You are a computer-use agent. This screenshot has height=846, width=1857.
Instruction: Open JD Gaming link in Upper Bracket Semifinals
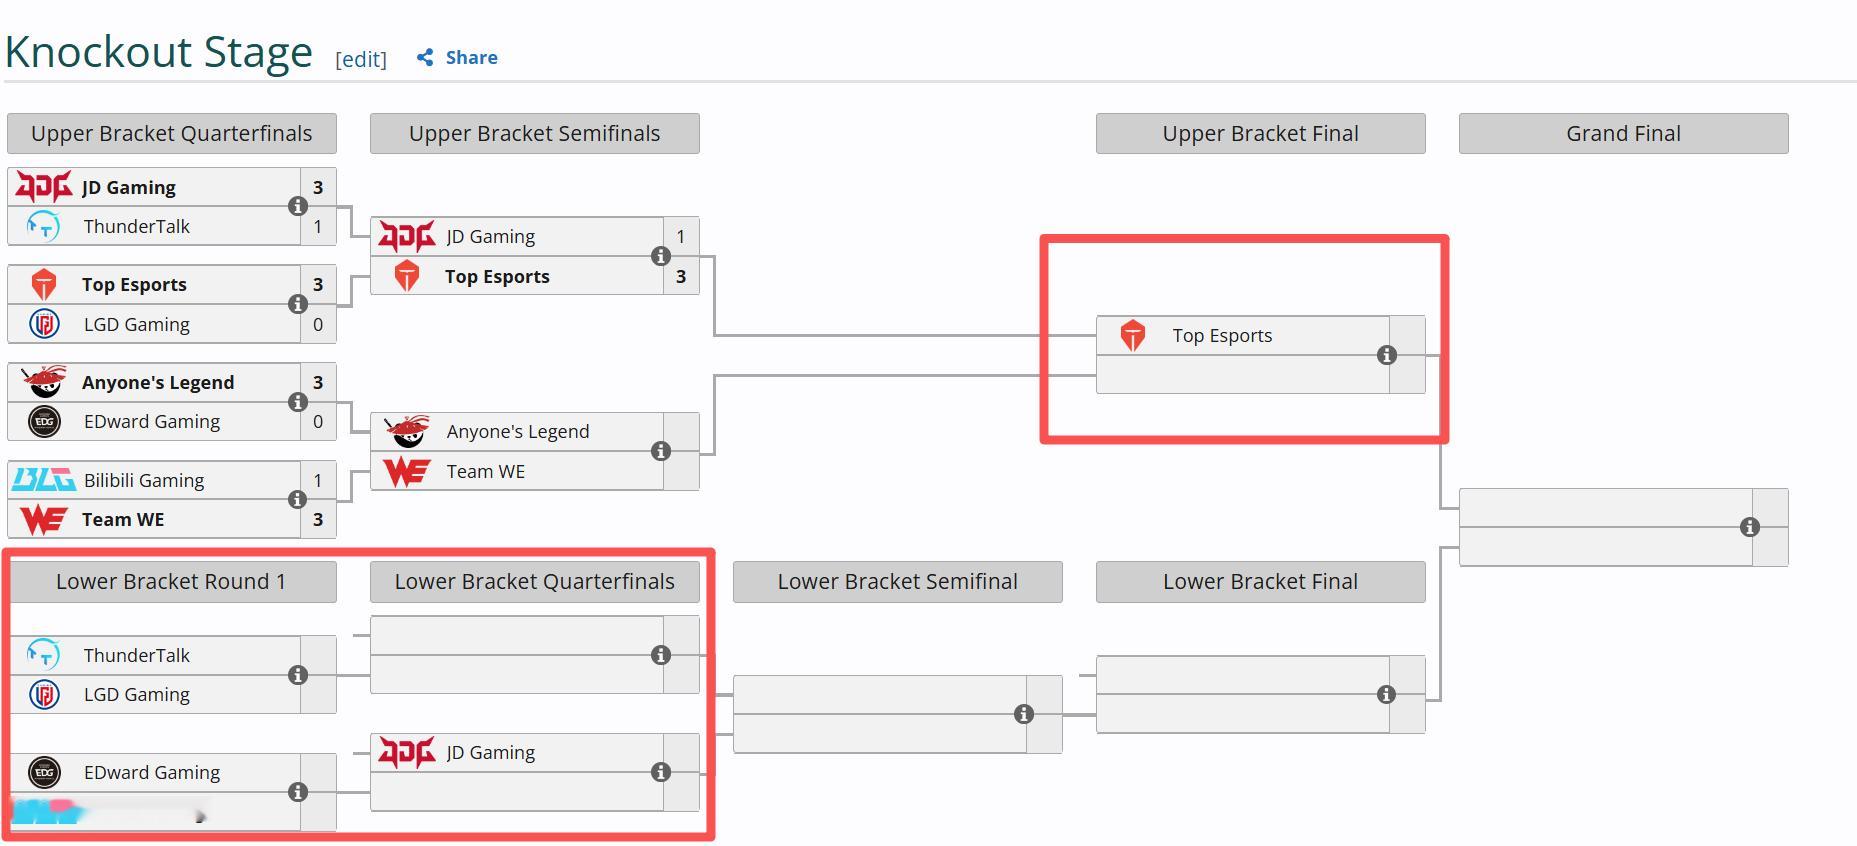pos(491,237)
